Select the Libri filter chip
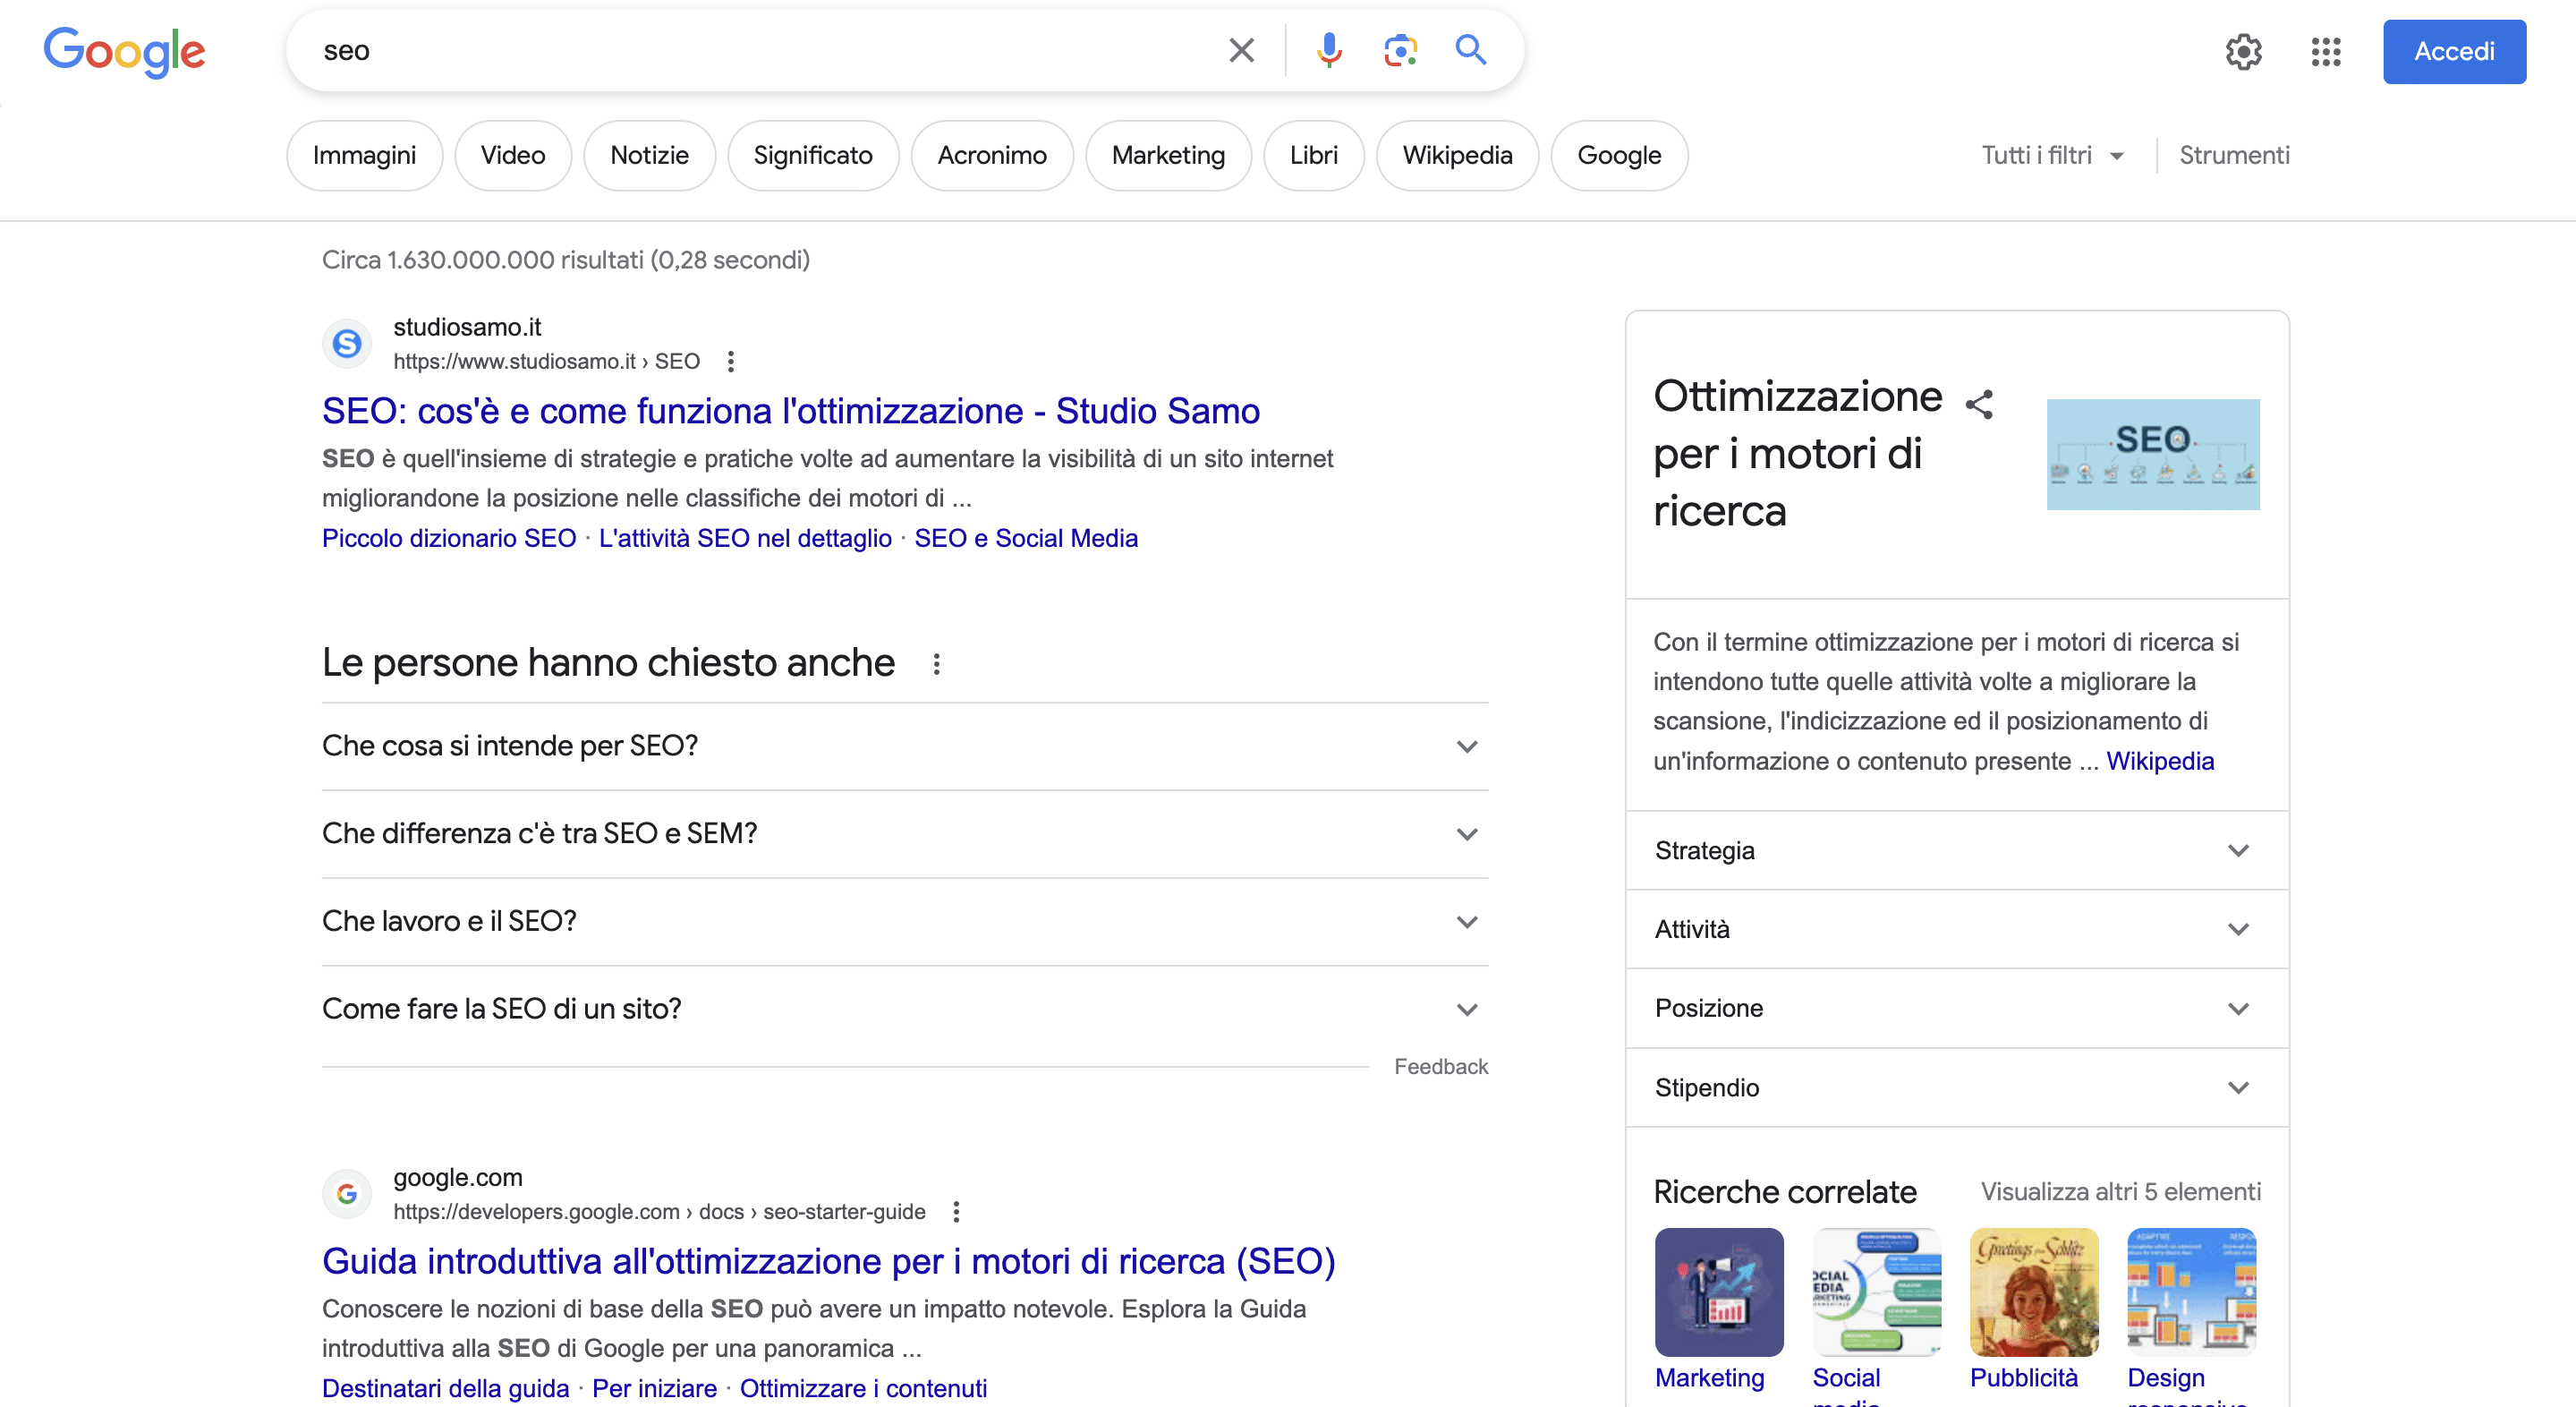Image resolution: width=2576 pixels, height=1407 pixels. point(1313,155)
